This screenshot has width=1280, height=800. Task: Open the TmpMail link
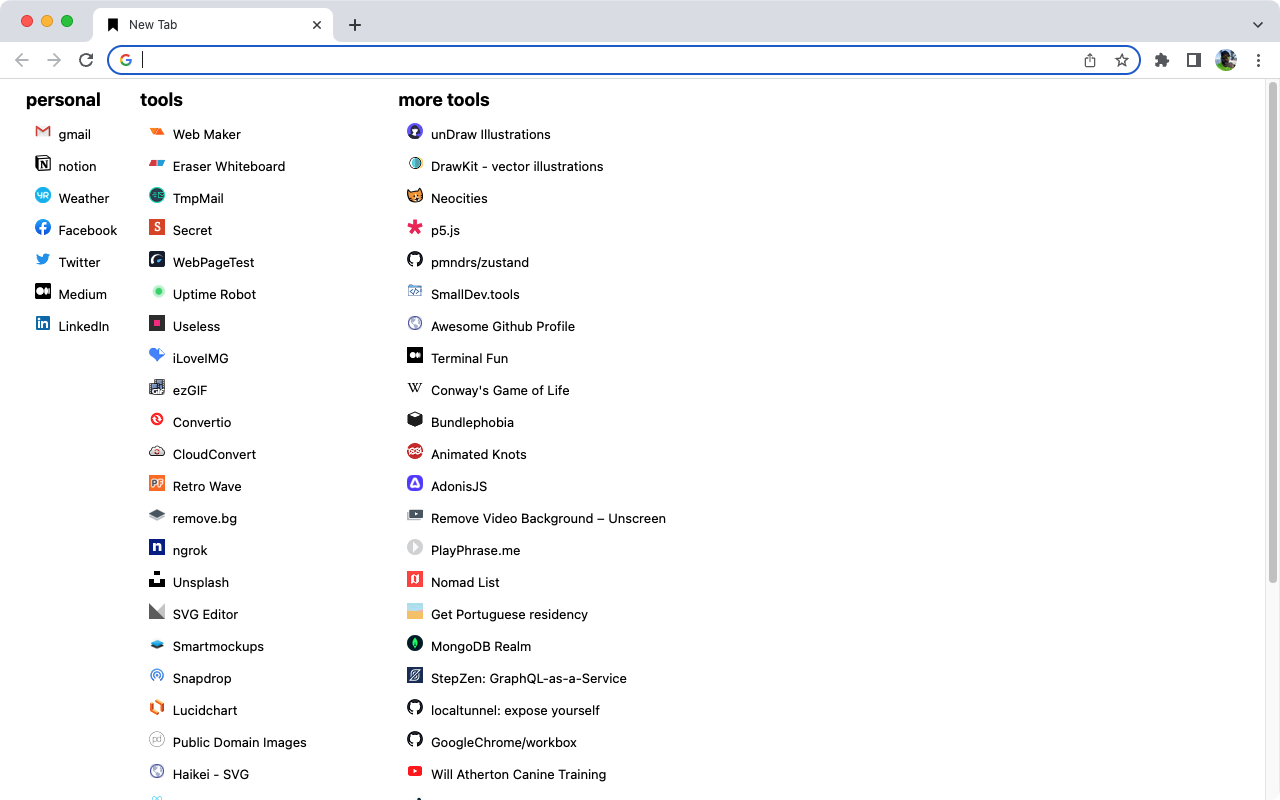[198, 198]
